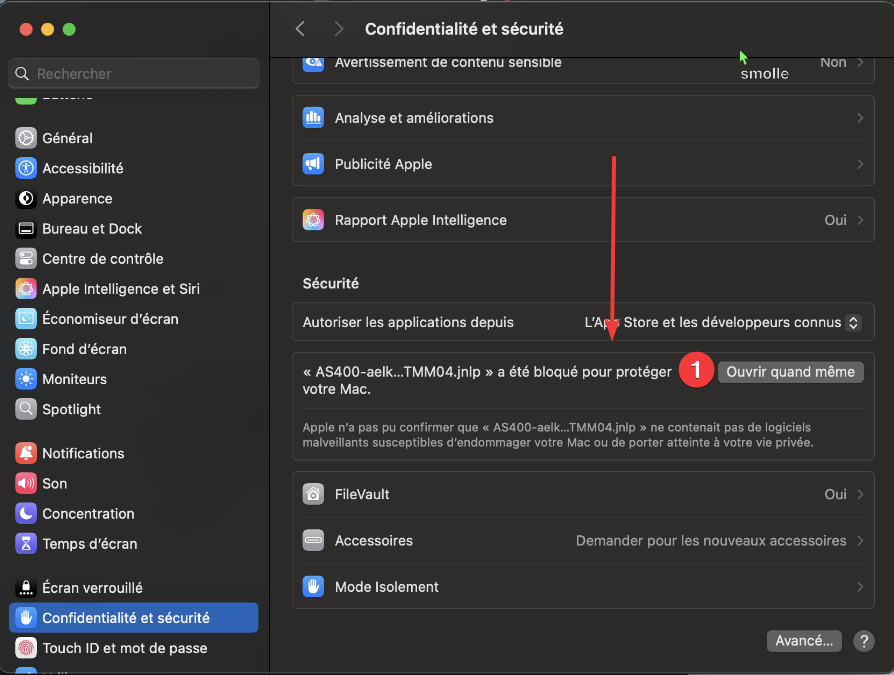Click the yellow minimize window button

coord(47,29)
